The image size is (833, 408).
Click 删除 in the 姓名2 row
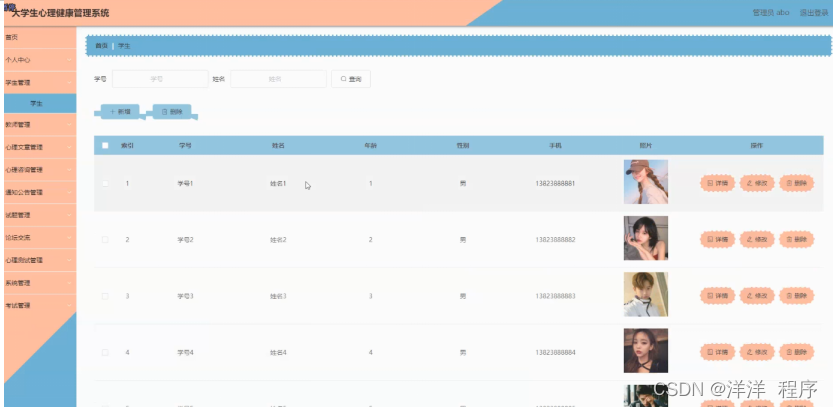pos(796,240)
